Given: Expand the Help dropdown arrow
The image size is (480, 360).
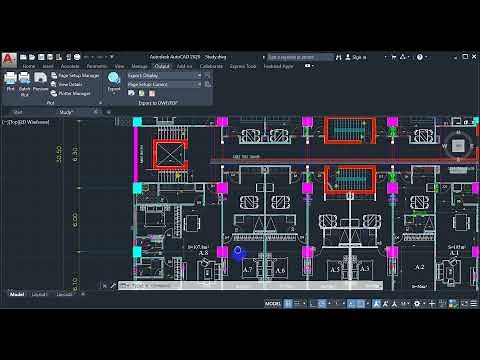Looking at the screenshot, I should [426, 57].
